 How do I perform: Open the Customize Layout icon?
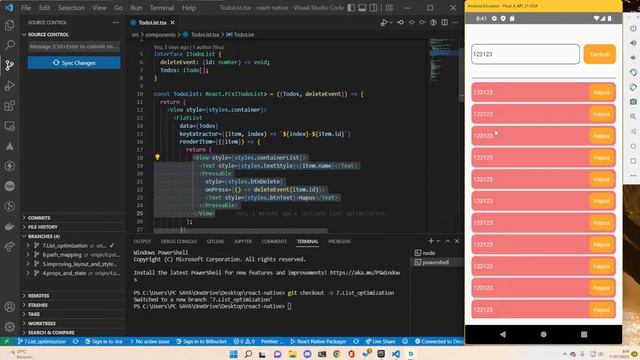pos(389,8)
